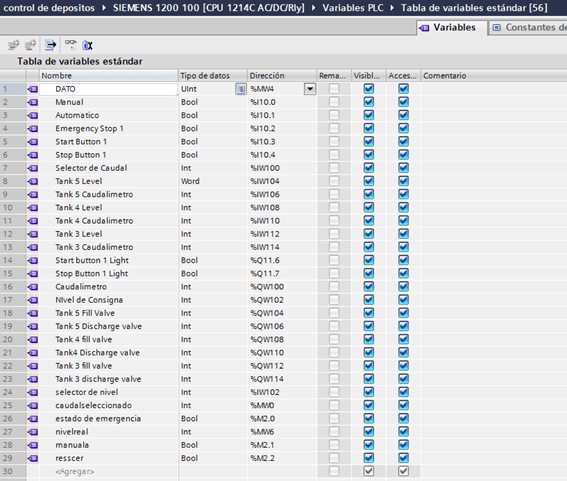Click the Visibl... column header
Screen dimensions: 567x481
(x=368, y=76)
